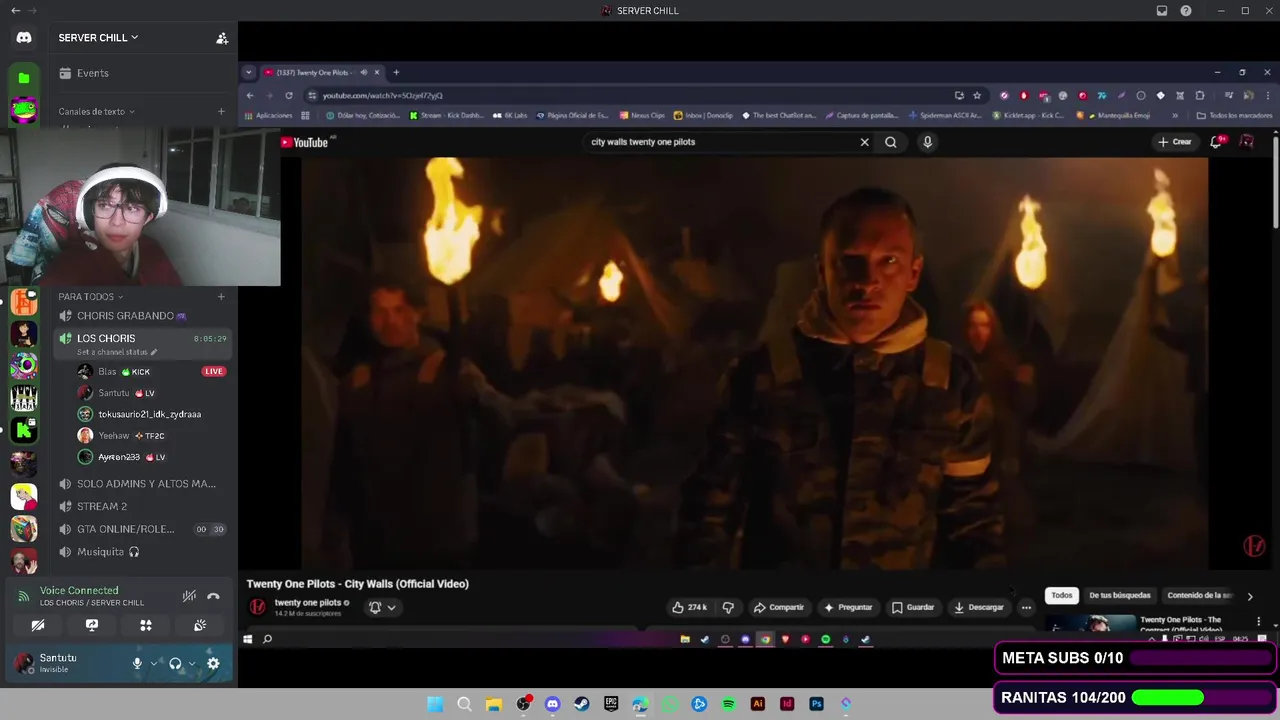Select the LOS CHORIS voice channel
This screenshot has width=1280, height=720.
click(106, 339)
